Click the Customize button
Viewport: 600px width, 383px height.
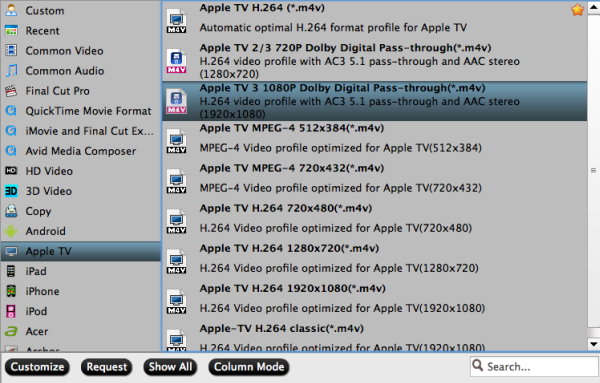pyautogui.click(x=37, y=367)
